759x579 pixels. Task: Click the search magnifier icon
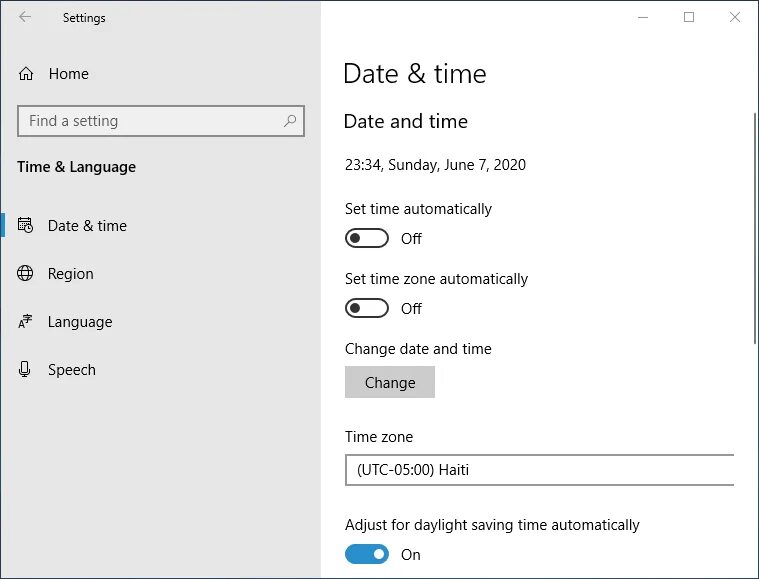click(290, 121)
